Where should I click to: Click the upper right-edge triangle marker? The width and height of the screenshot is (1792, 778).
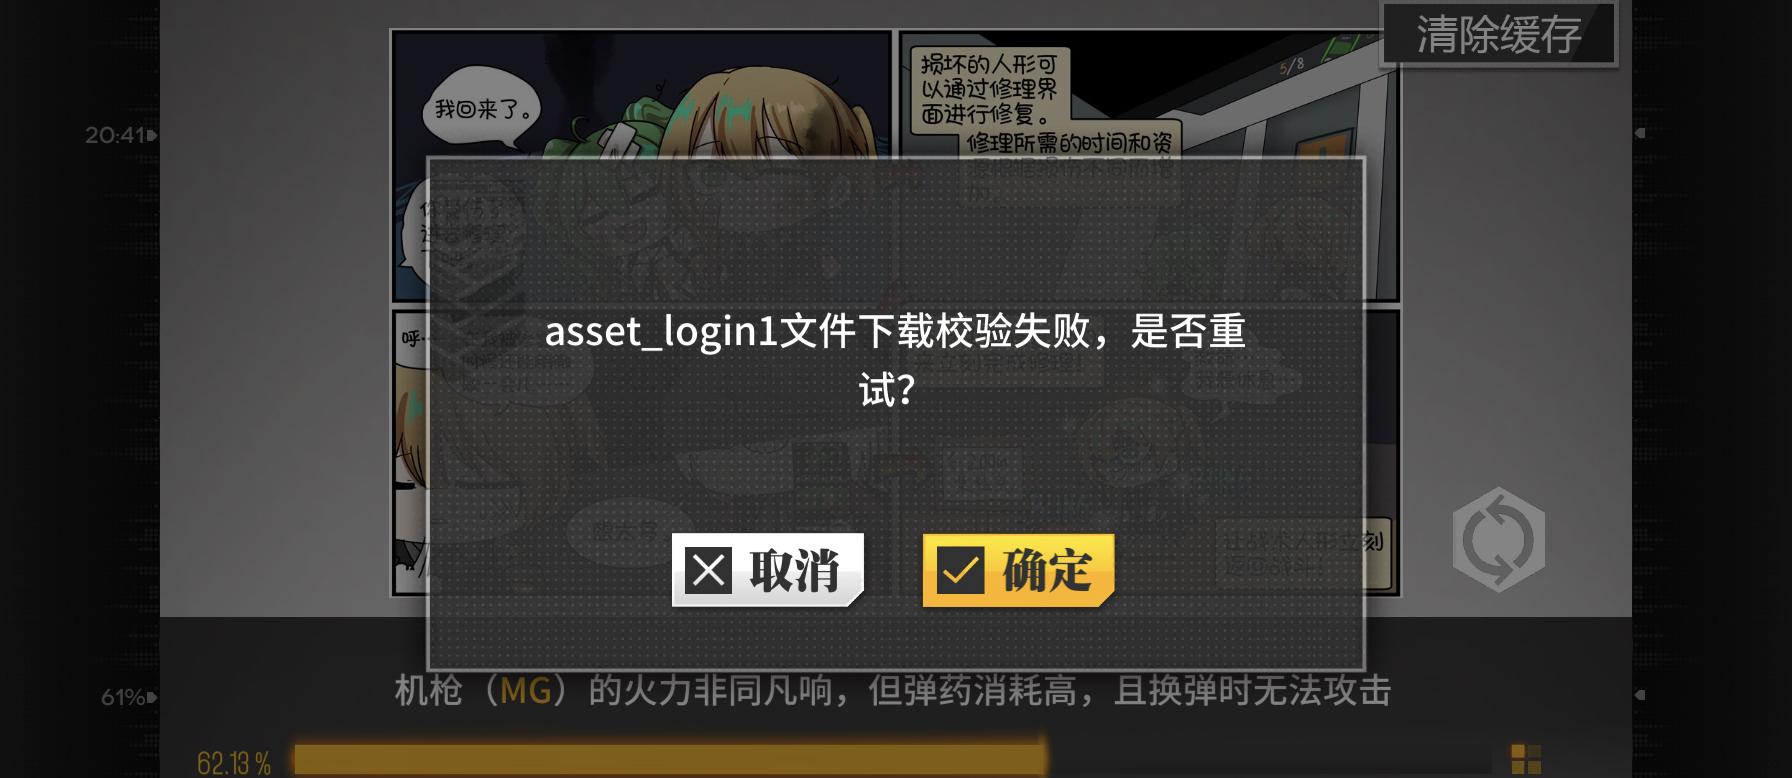coord(1640,133)
